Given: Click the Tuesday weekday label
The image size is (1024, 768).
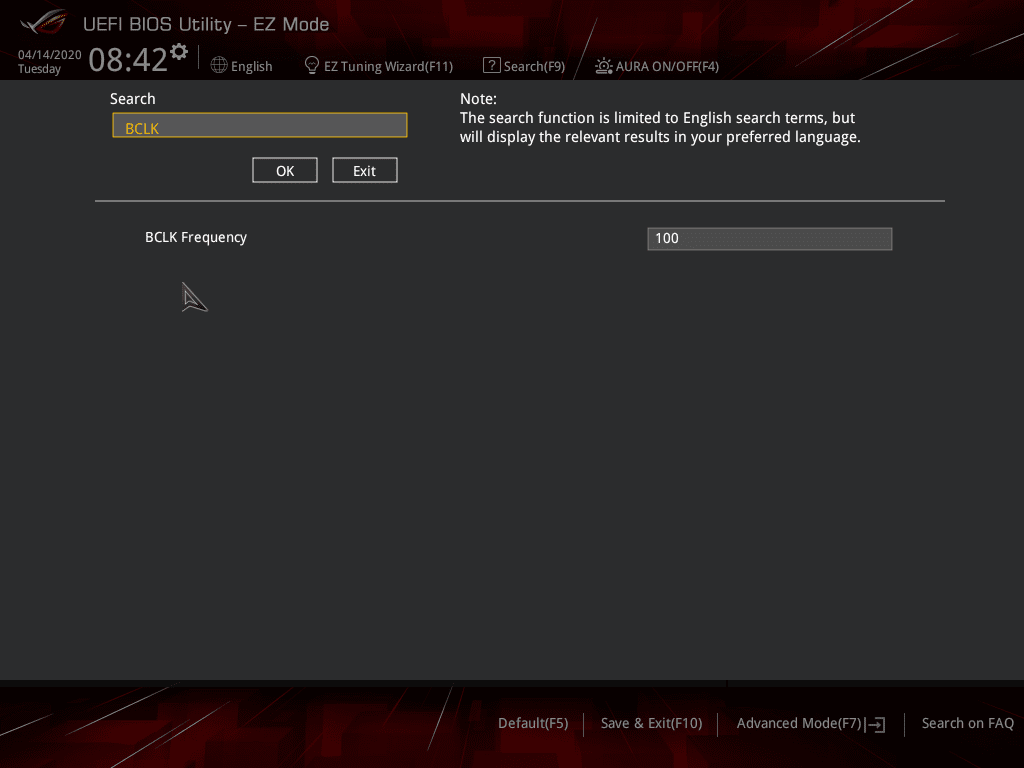Looking at the screenshot, I should pos(39,69).
